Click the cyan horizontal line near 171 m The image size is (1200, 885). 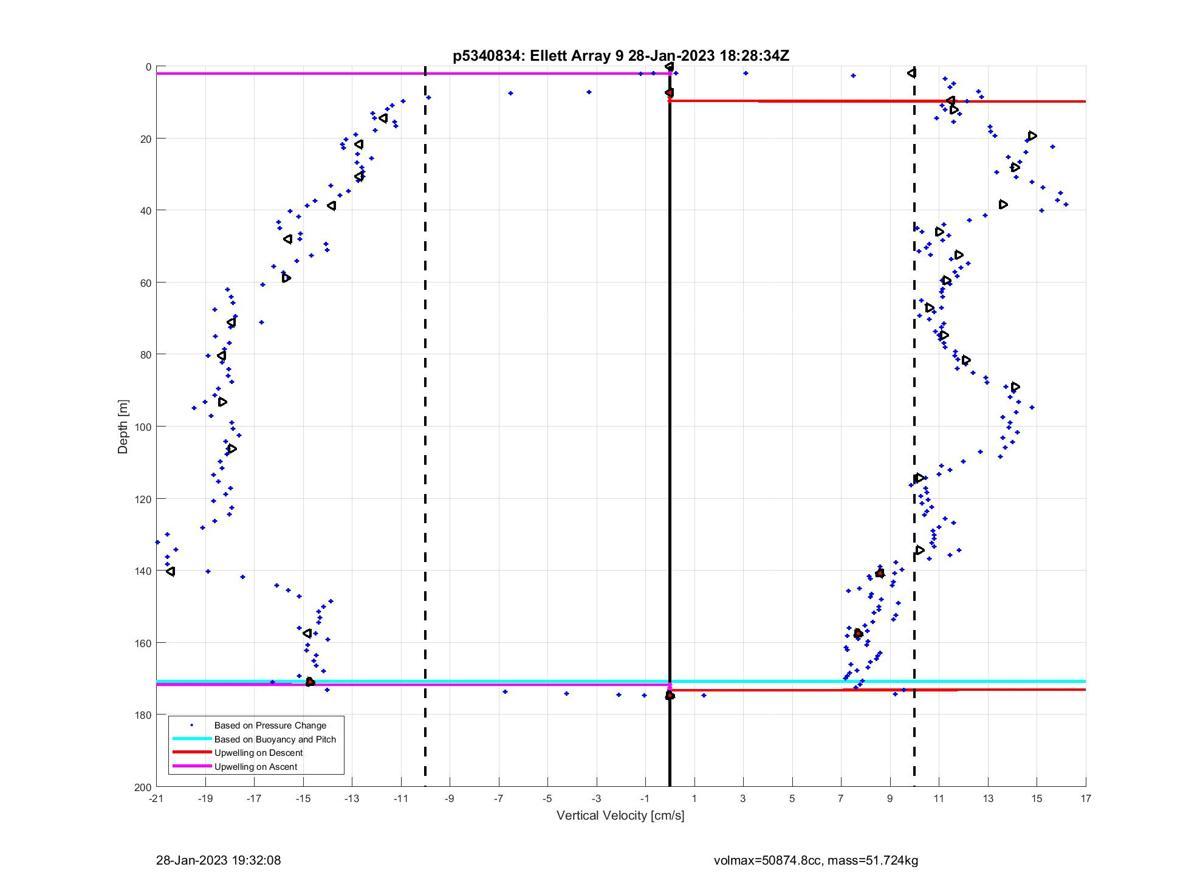pos(621,681)
